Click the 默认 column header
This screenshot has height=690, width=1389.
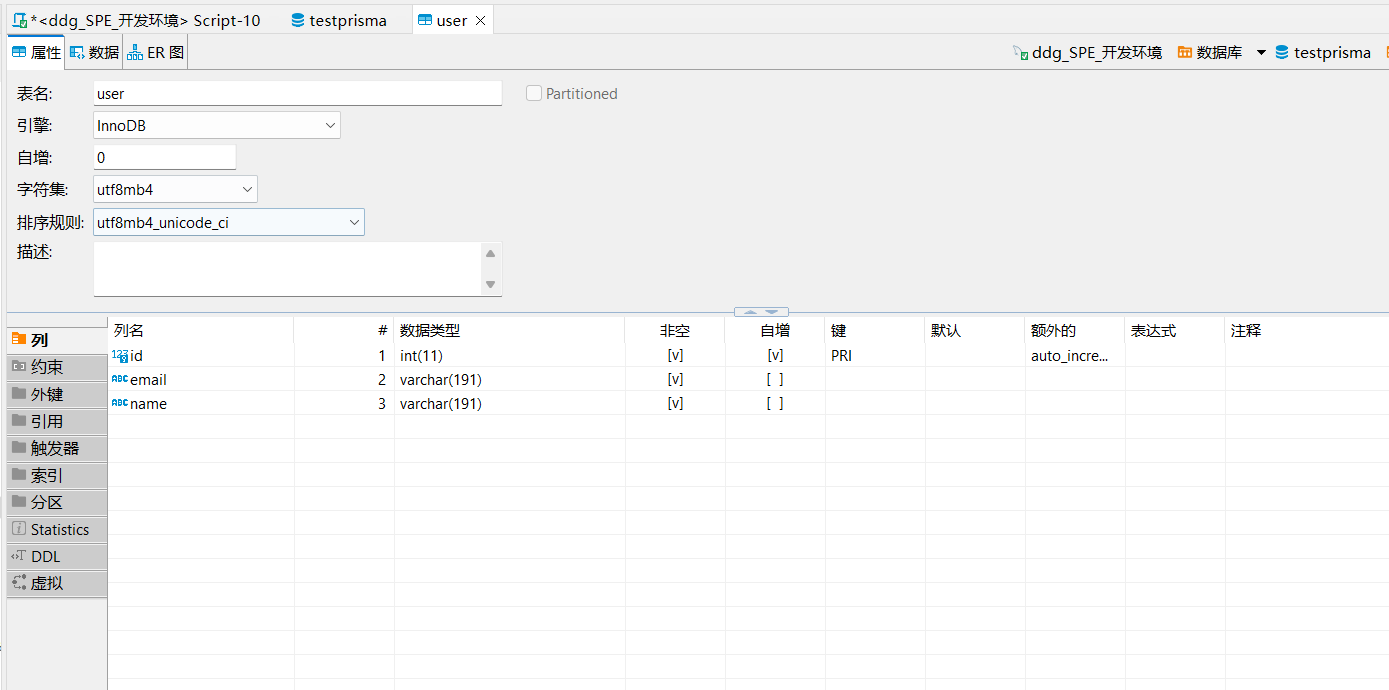(x=975, y=330)
